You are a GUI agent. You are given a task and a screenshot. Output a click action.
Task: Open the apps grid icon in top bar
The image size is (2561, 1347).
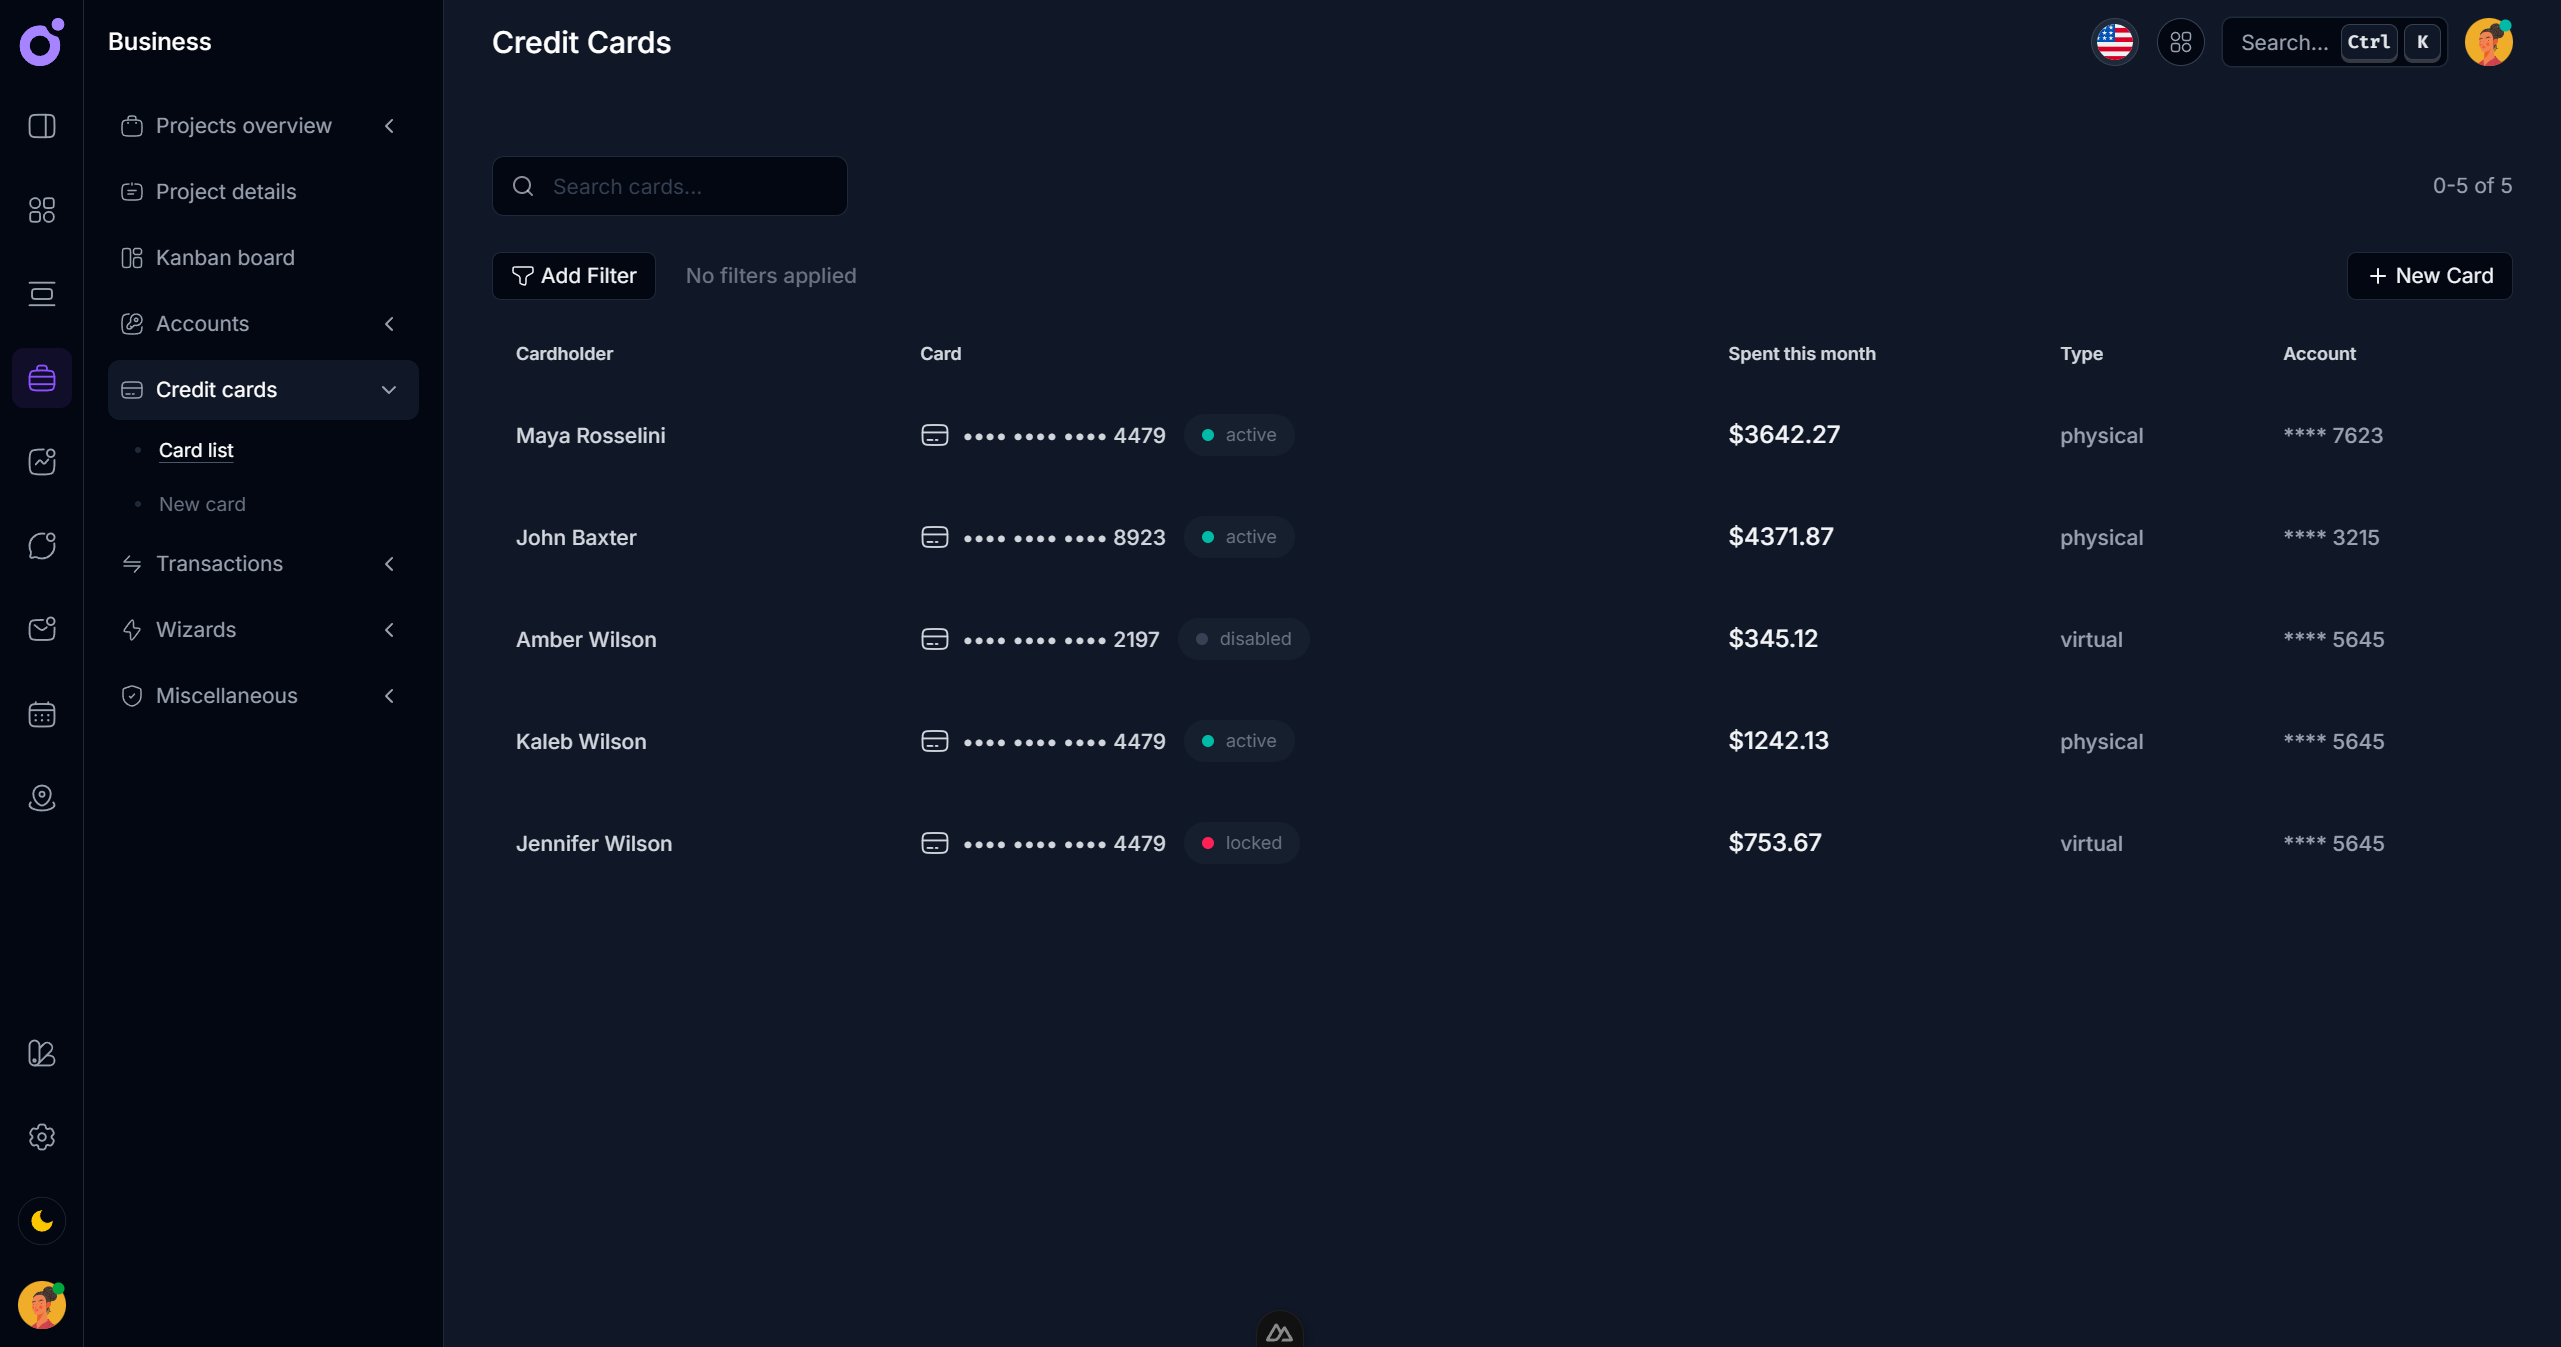2180,42
